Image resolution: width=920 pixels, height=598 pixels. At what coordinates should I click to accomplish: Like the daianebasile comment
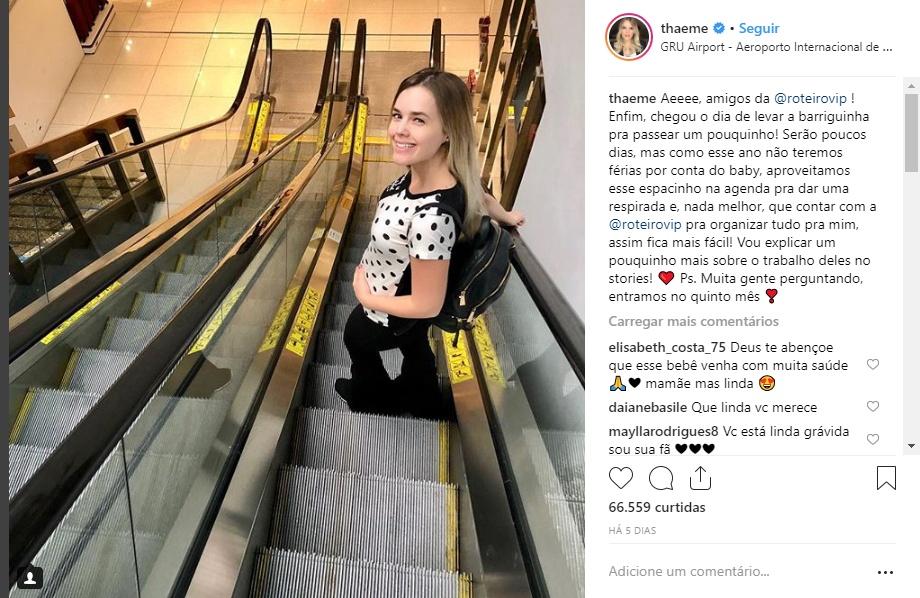(x=873, y=407)
